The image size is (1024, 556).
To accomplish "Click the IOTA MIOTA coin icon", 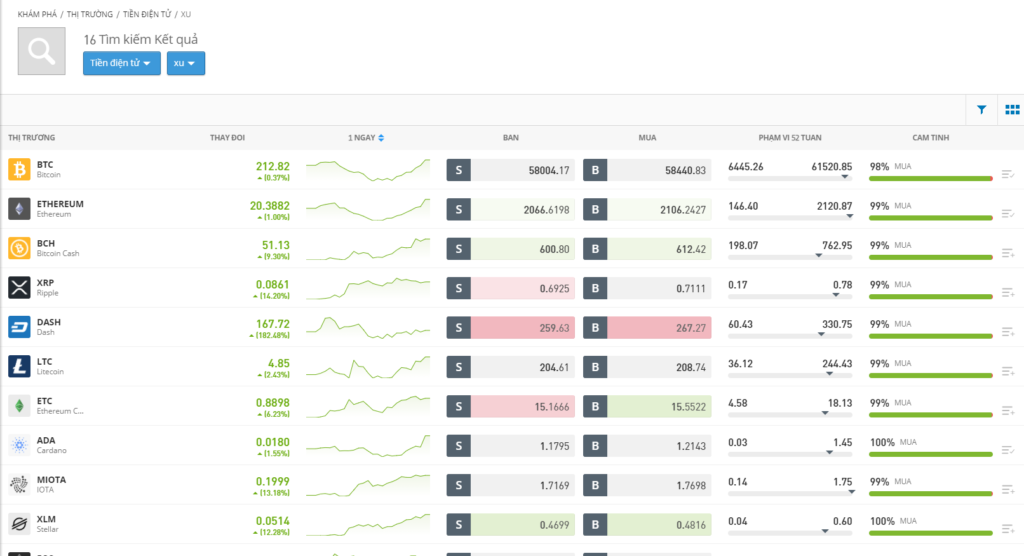I will (x=19, y=484).
